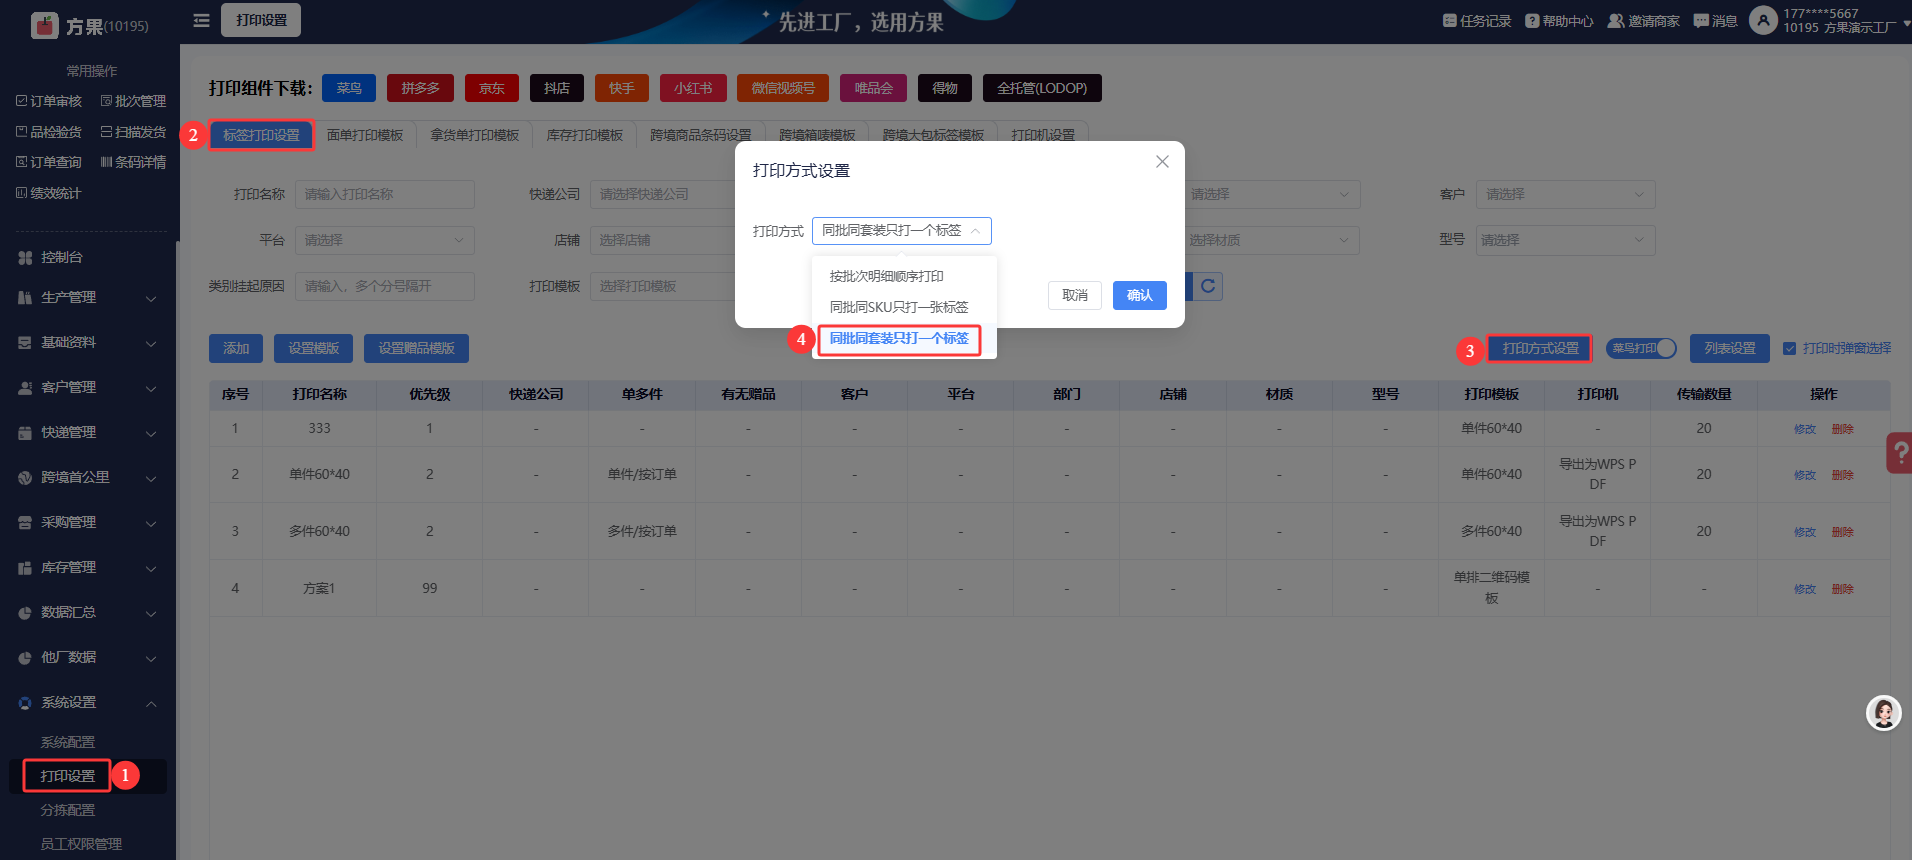
Task: Click the 打印设置 page tab at top
Action: click(261, 20)
